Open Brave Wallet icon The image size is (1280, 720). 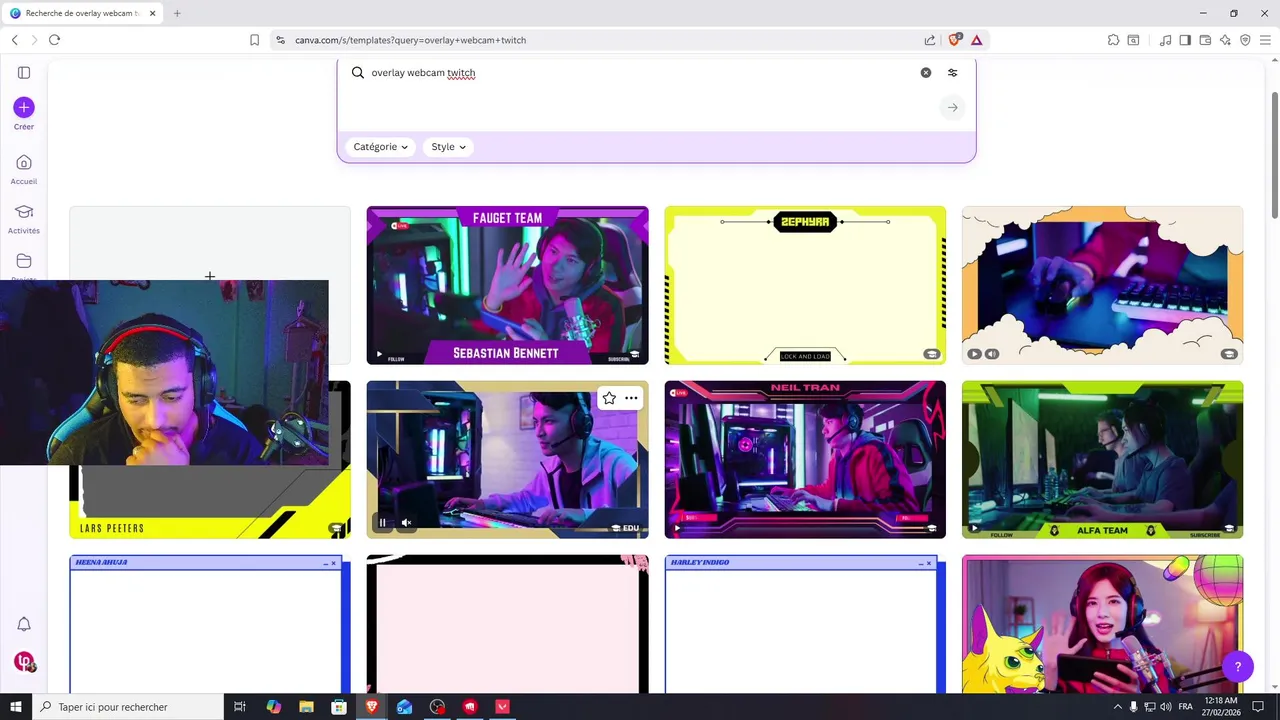[1205, 40]
